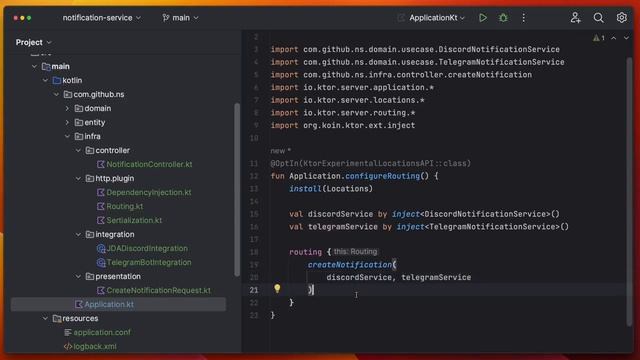This screenshot has width=640, height=360.
Task: Click createNotification call on line 19
Action: tap(350, 265)
